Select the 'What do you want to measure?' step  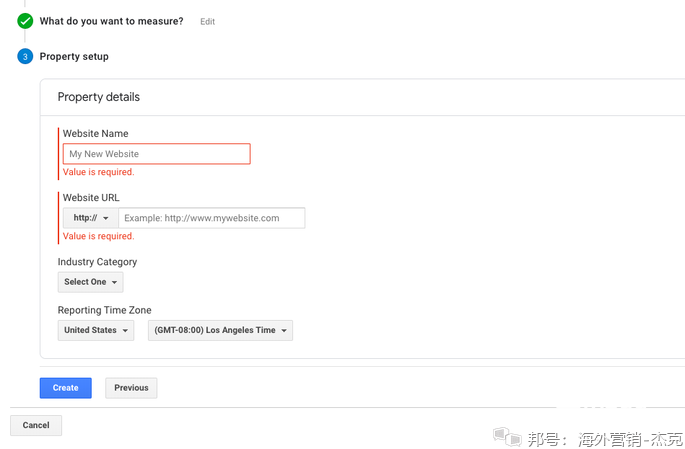pyautogui.click(x=111, y=21)
